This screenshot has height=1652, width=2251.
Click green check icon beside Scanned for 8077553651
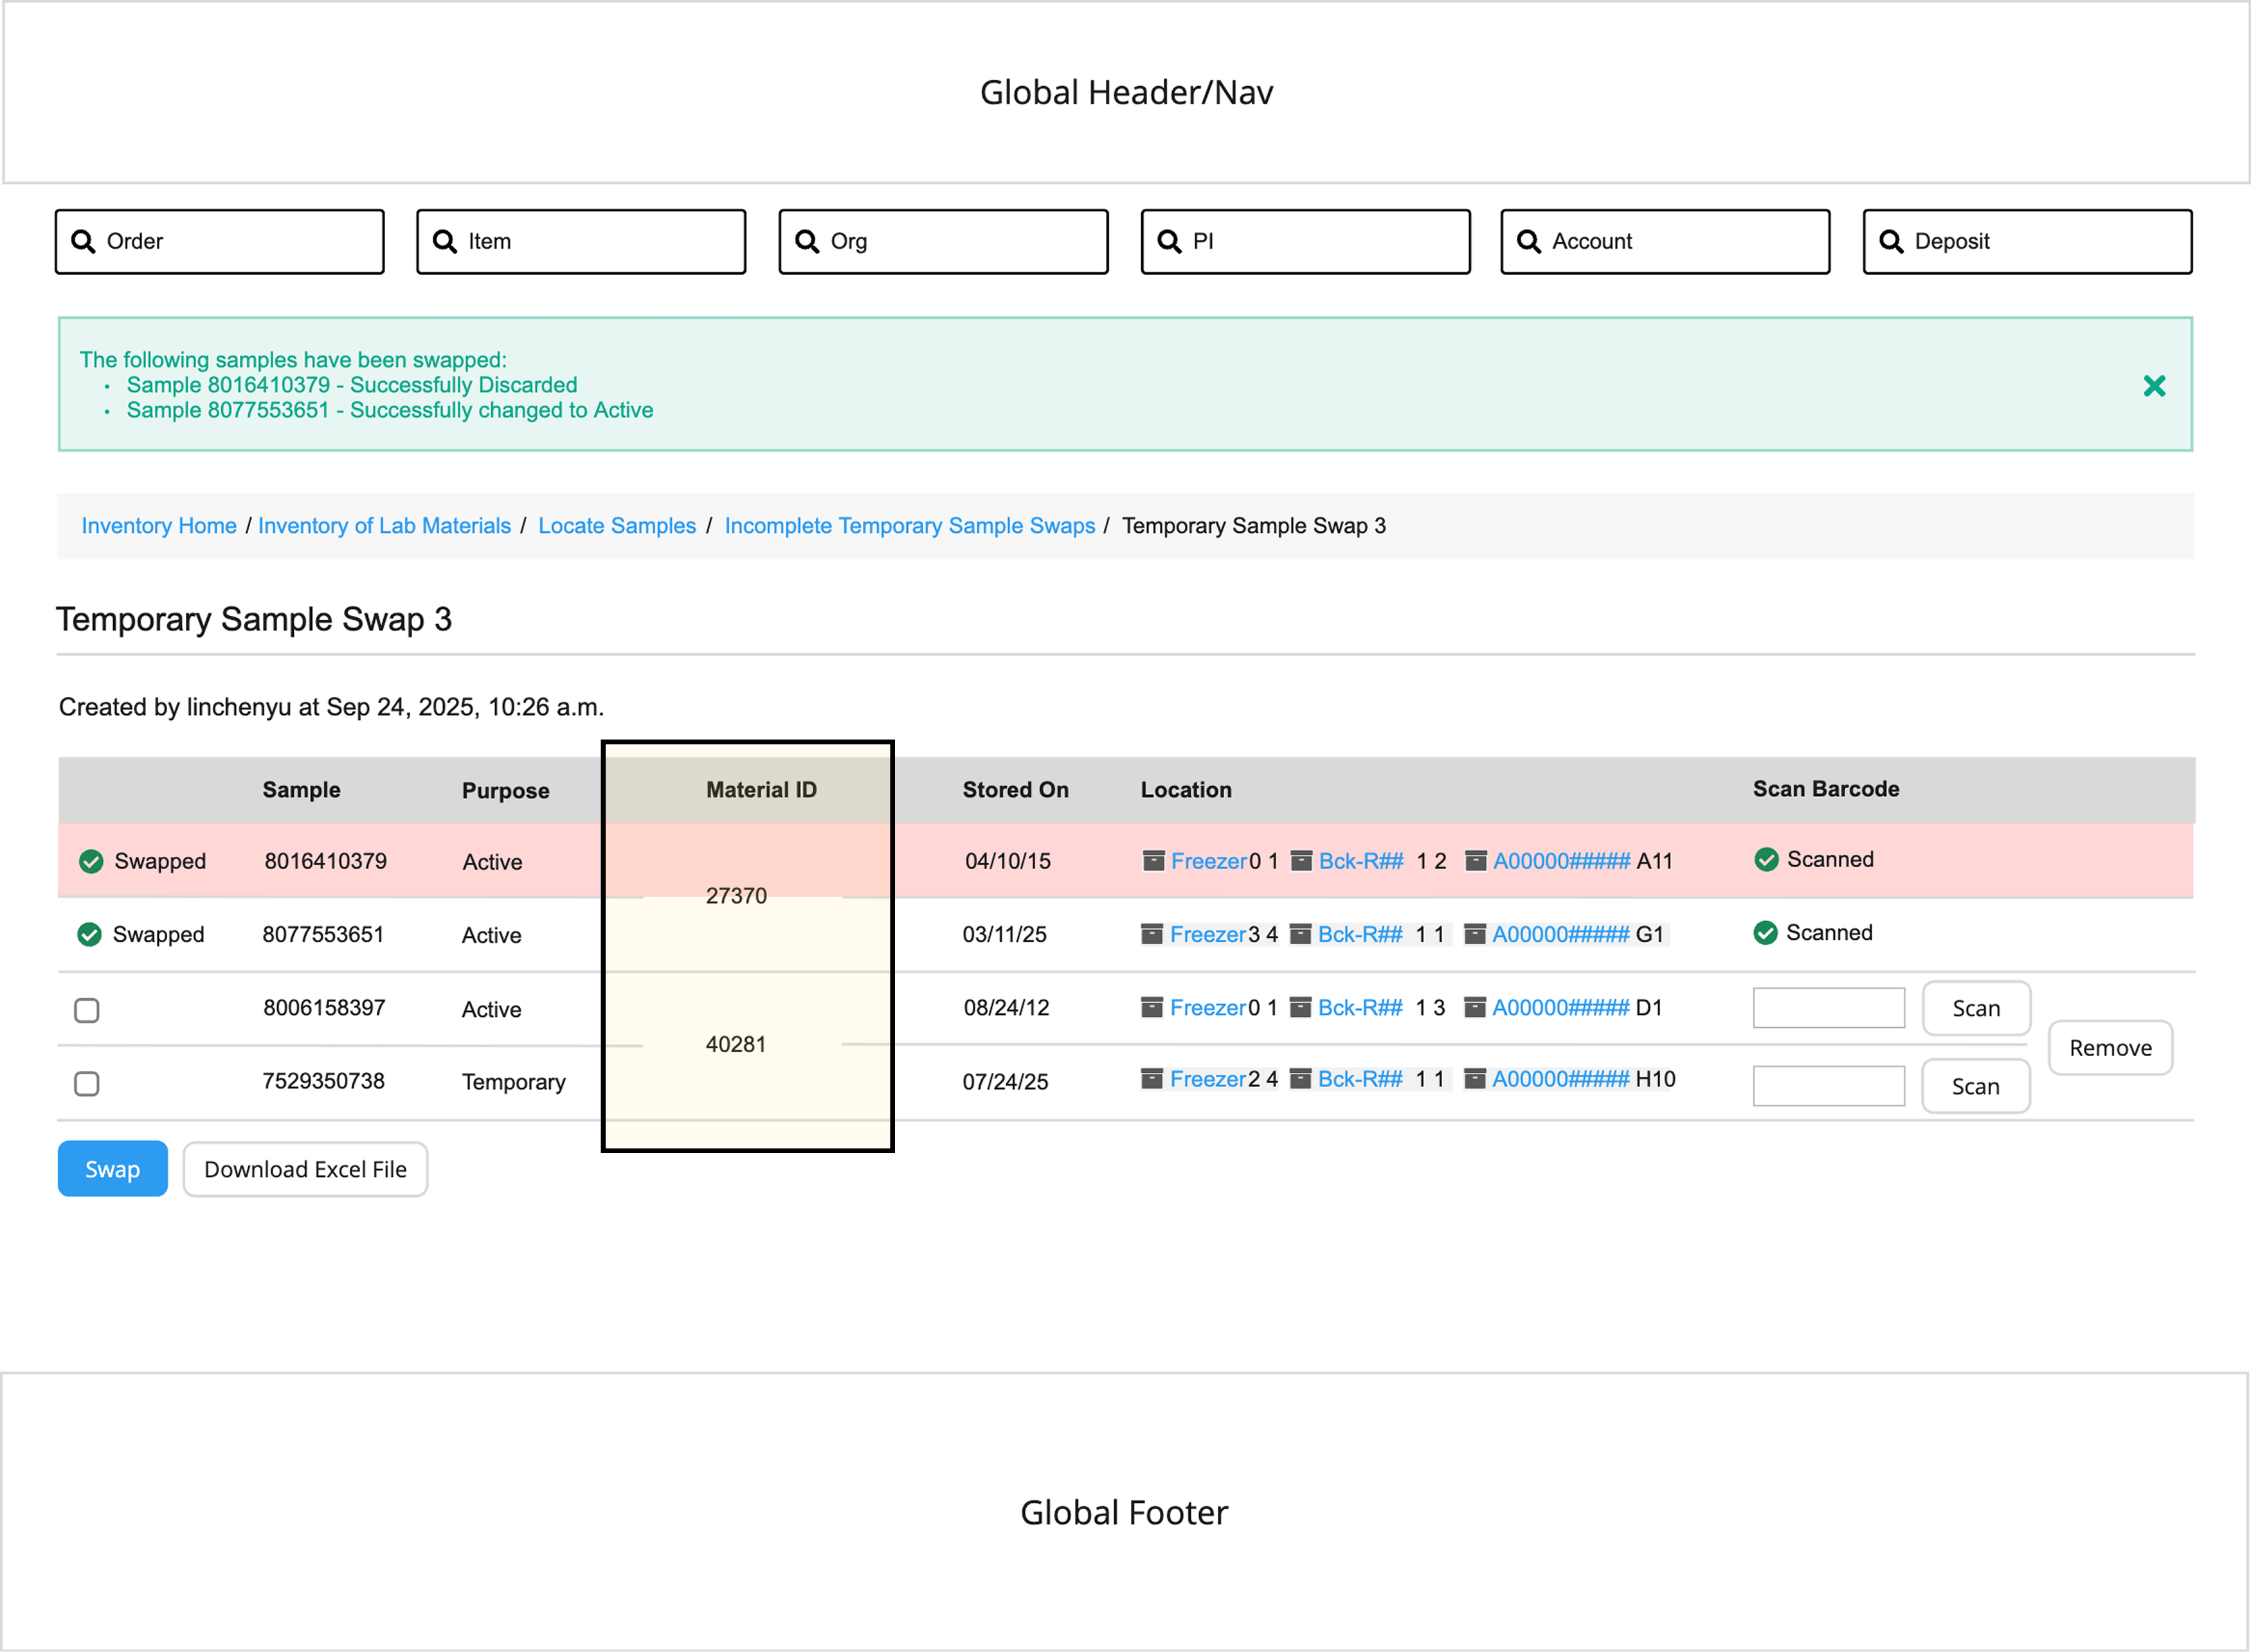pos(1765,933)
